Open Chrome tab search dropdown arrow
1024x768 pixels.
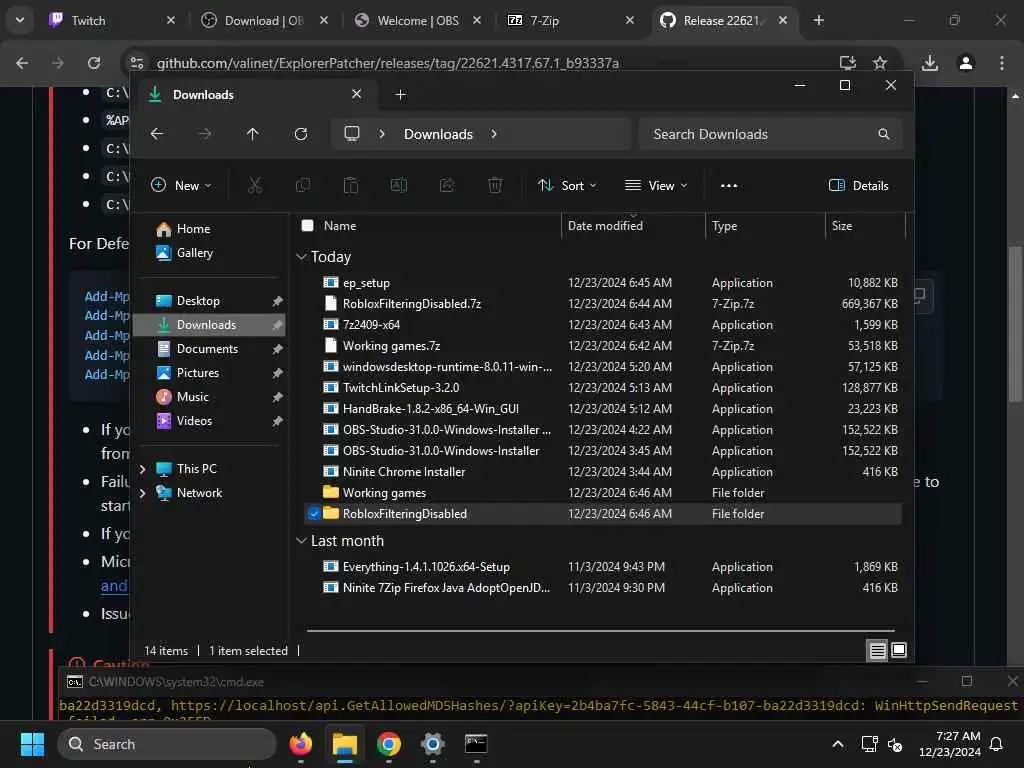(20, 20)
